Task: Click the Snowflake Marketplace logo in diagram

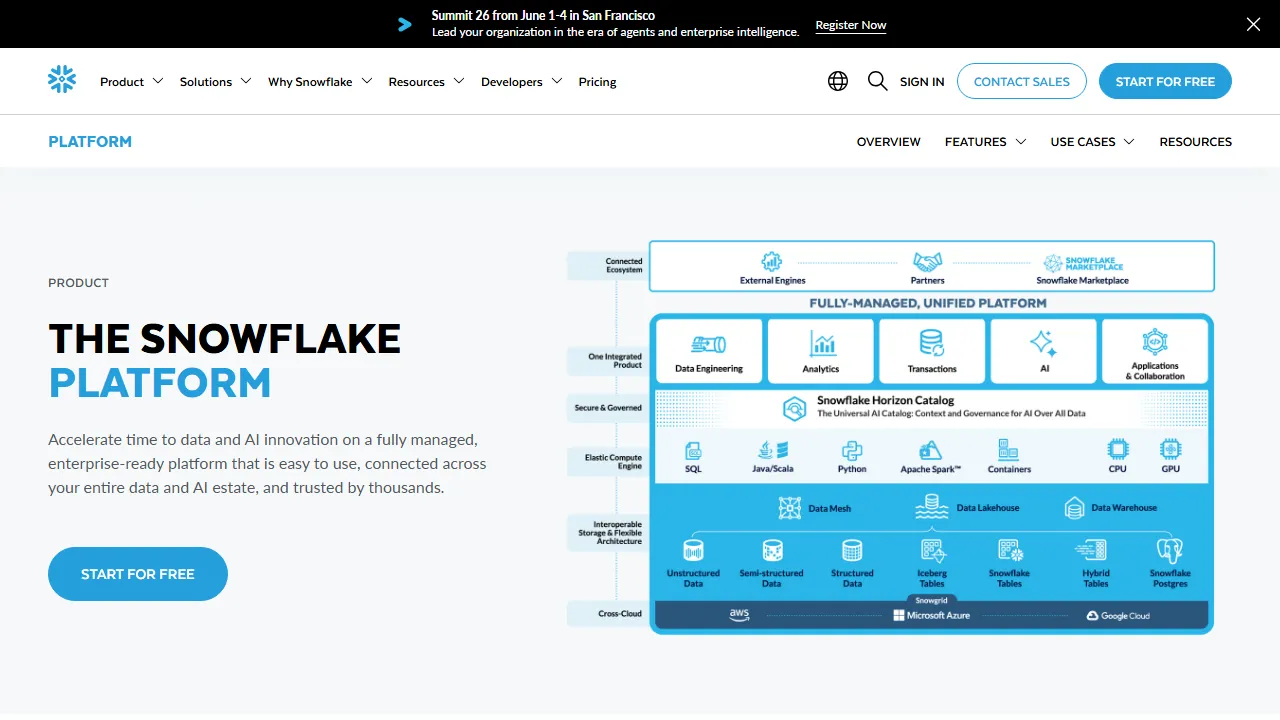Action: pos(1083,263)
